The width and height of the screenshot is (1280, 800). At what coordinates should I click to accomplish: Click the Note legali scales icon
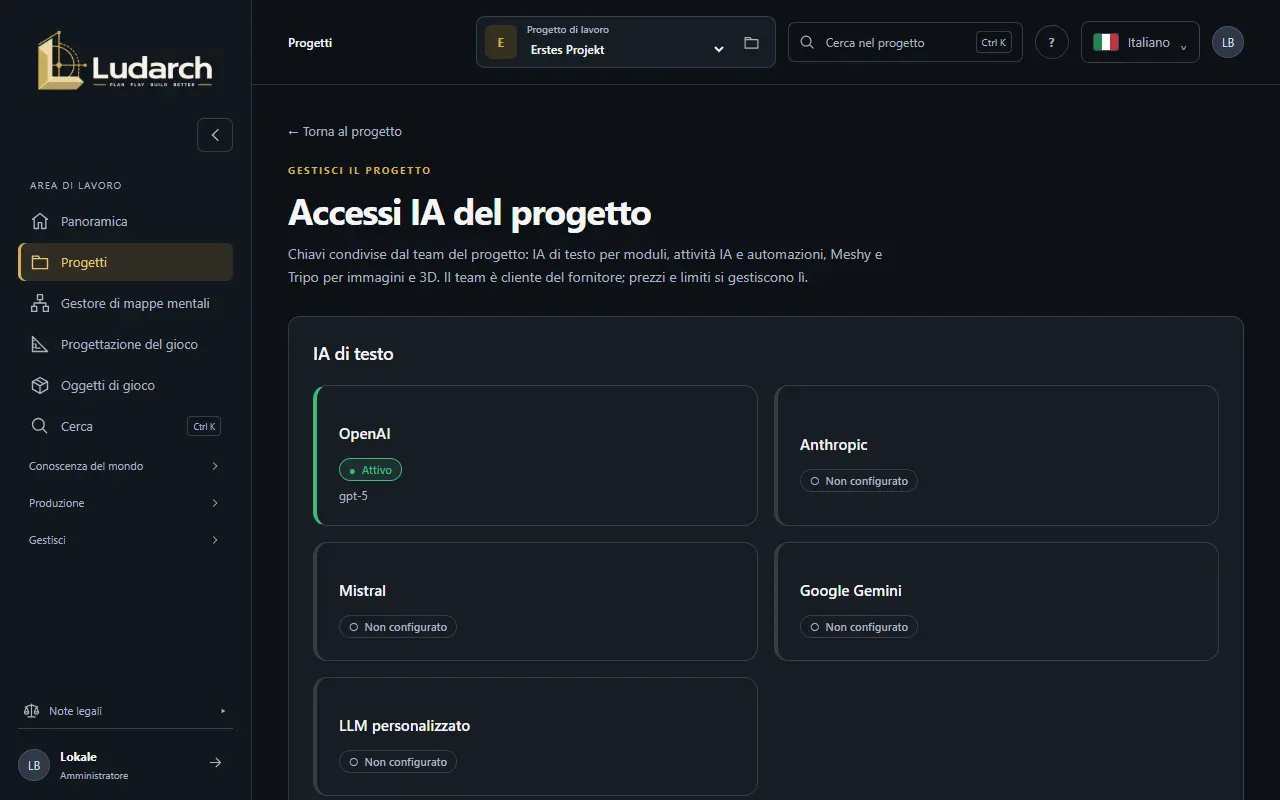[31, 711]
